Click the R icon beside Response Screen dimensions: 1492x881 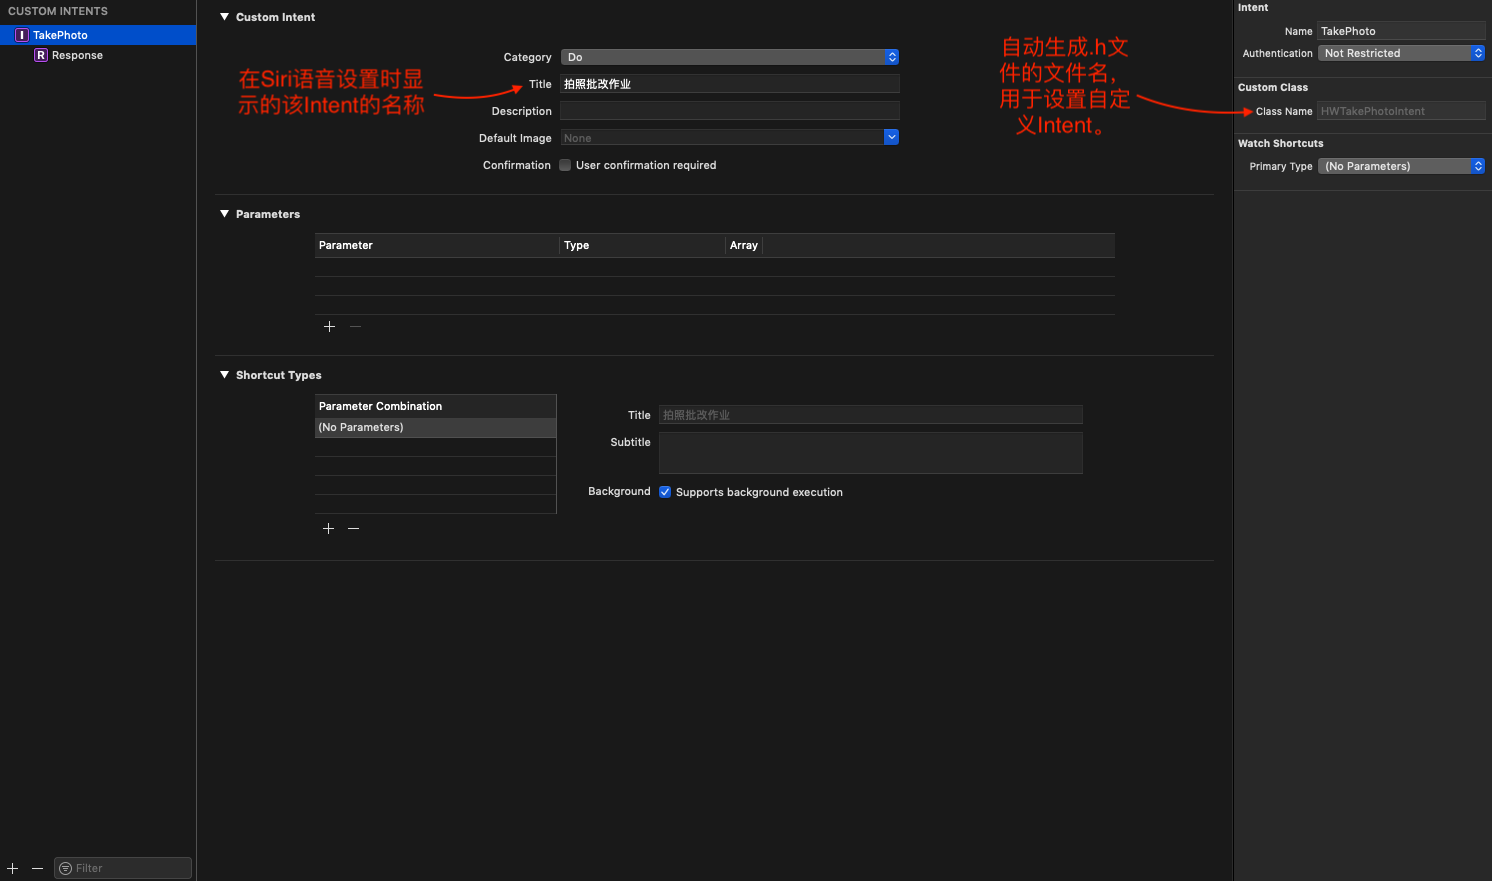tap(41, 56)
